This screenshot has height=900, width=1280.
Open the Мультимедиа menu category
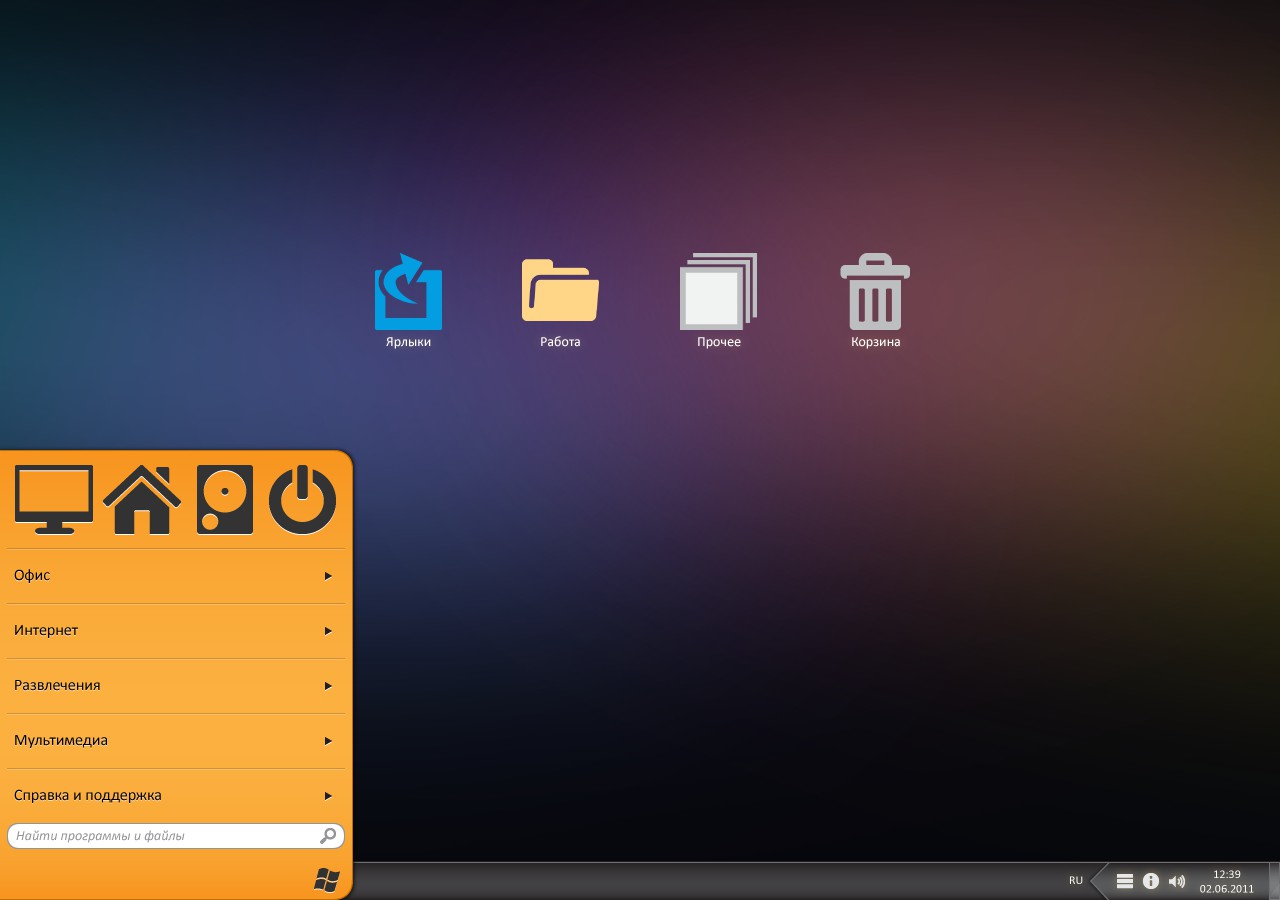pyautogui.click(x=176, y=741)
